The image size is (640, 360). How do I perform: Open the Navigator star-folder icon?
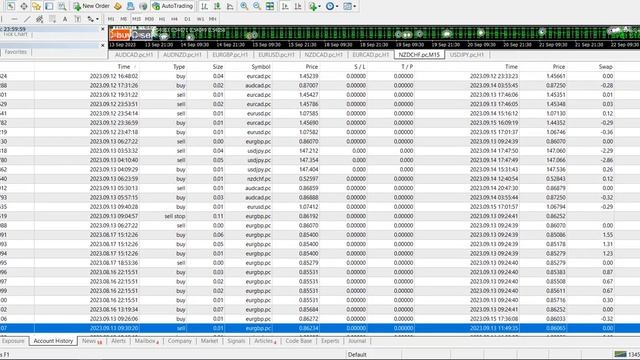coord(36,6)
